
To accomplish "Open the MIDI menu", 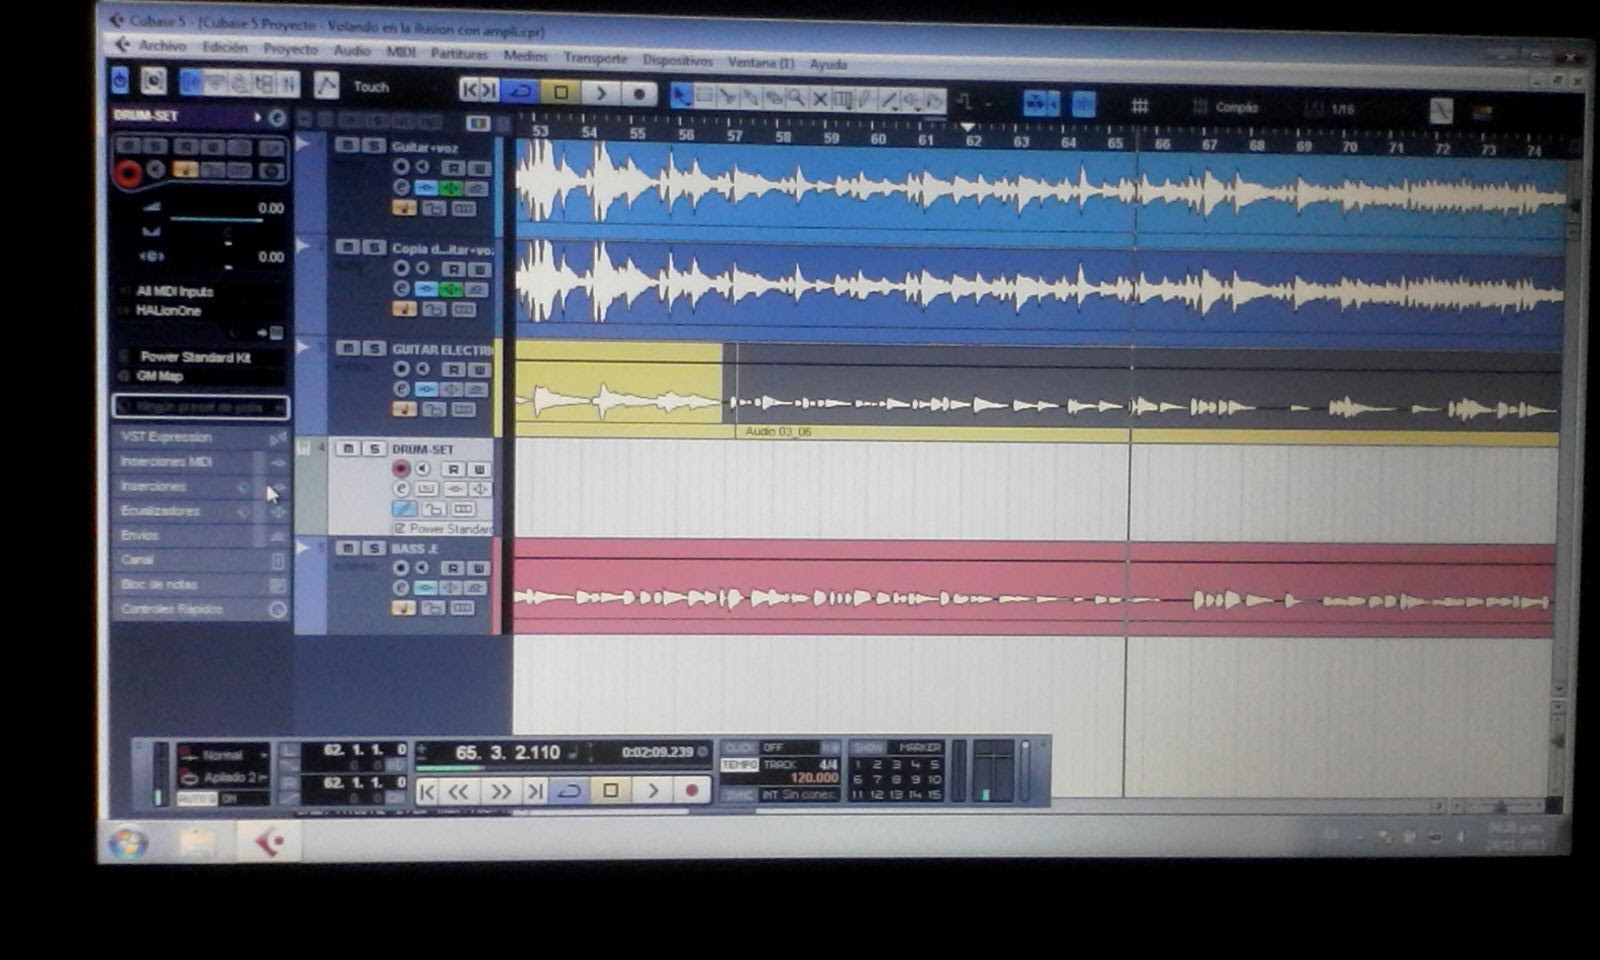I will (x=400, y=52).
